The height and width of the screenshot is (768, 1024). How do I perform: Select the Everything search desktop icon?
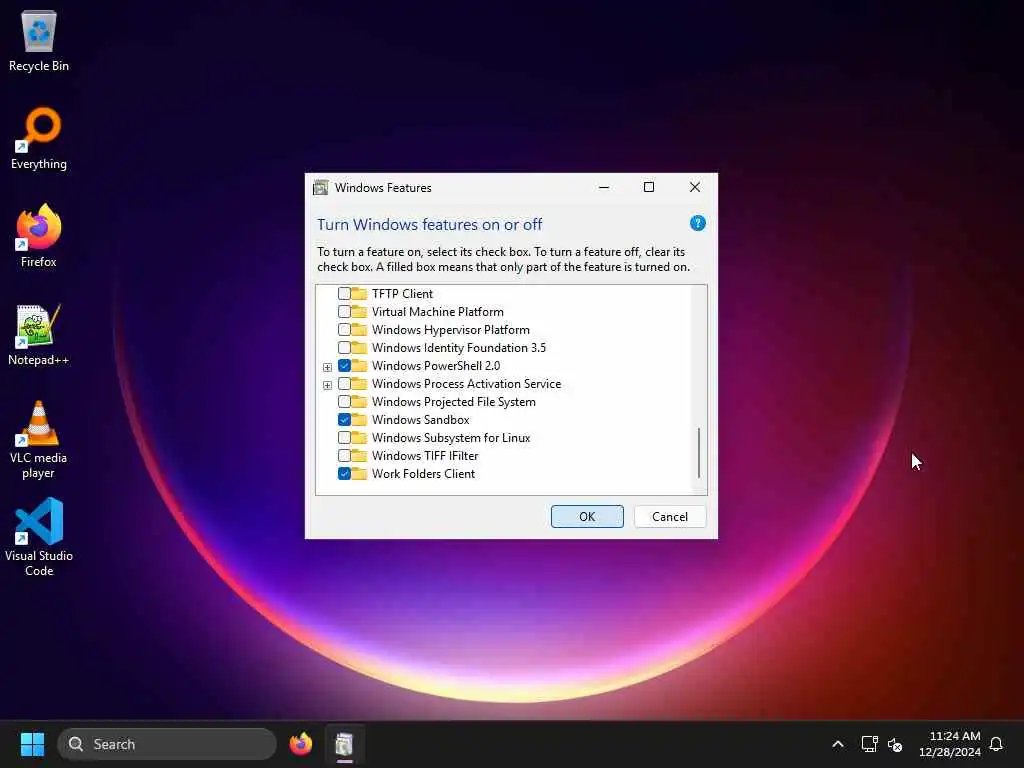(39, 138)
